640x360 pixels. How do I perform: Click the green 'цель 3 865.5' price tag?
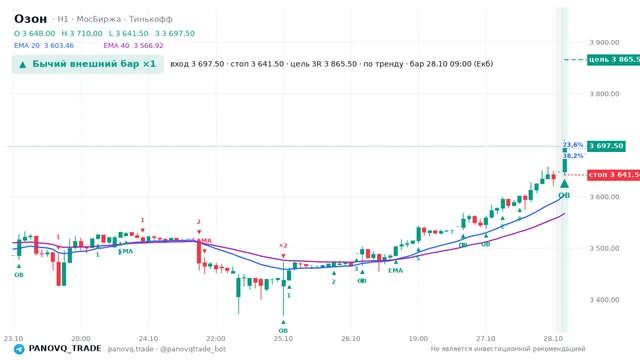click(613, 60)
